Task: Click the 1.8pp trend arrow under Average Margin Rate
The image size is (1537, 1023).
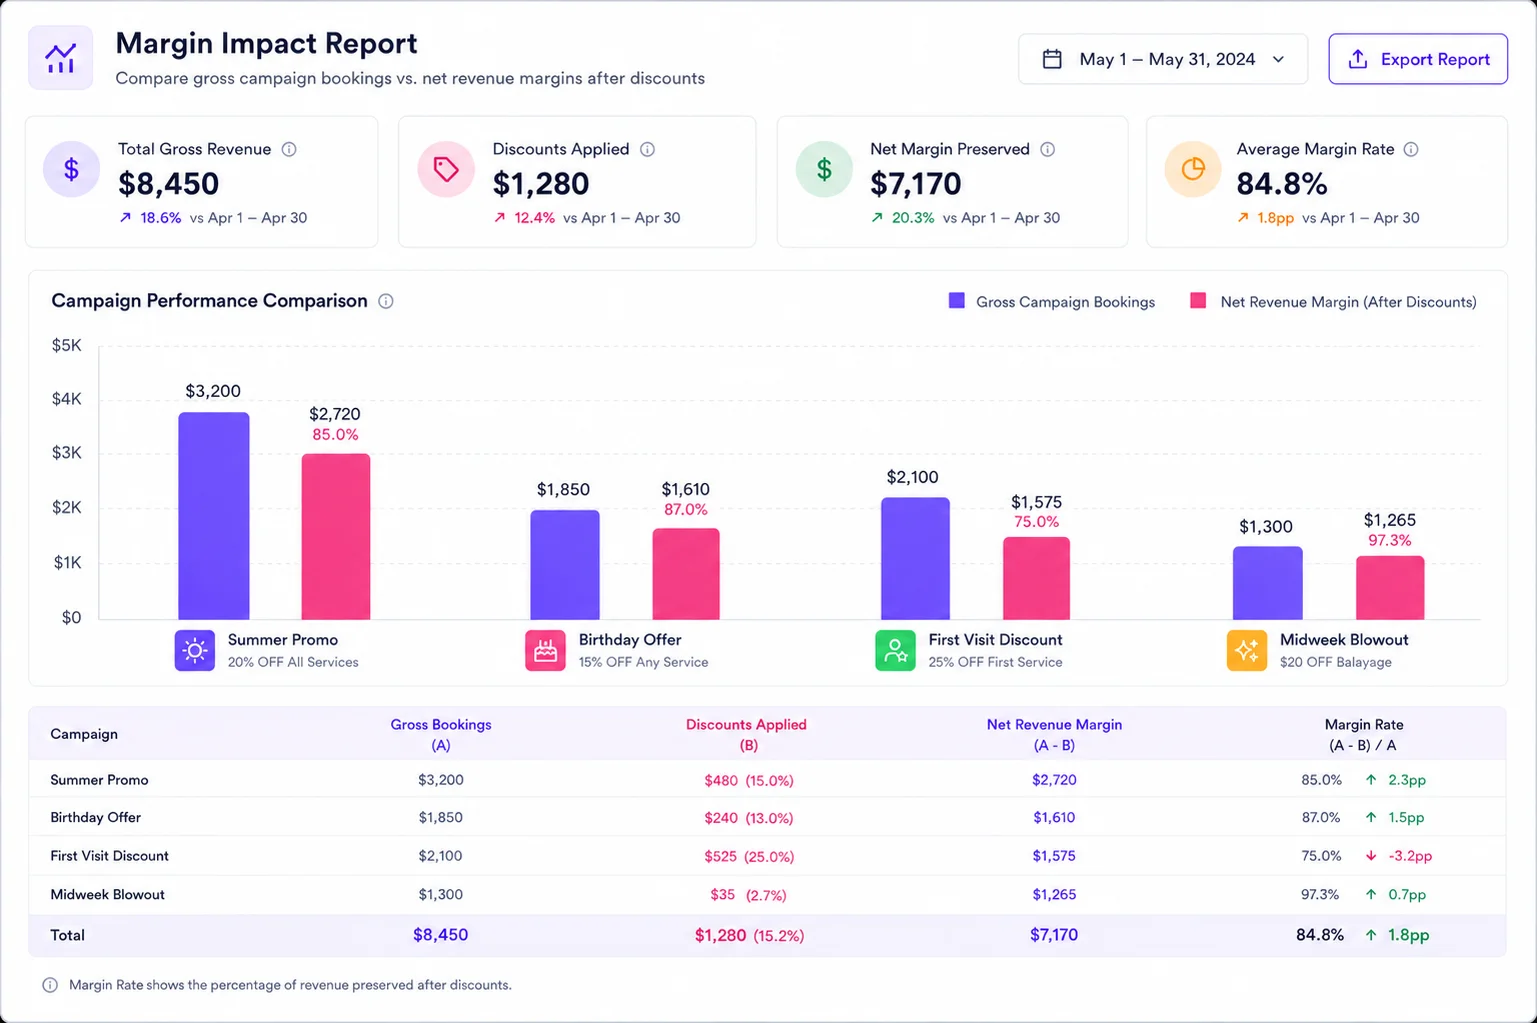Action: pos(1243,217)
